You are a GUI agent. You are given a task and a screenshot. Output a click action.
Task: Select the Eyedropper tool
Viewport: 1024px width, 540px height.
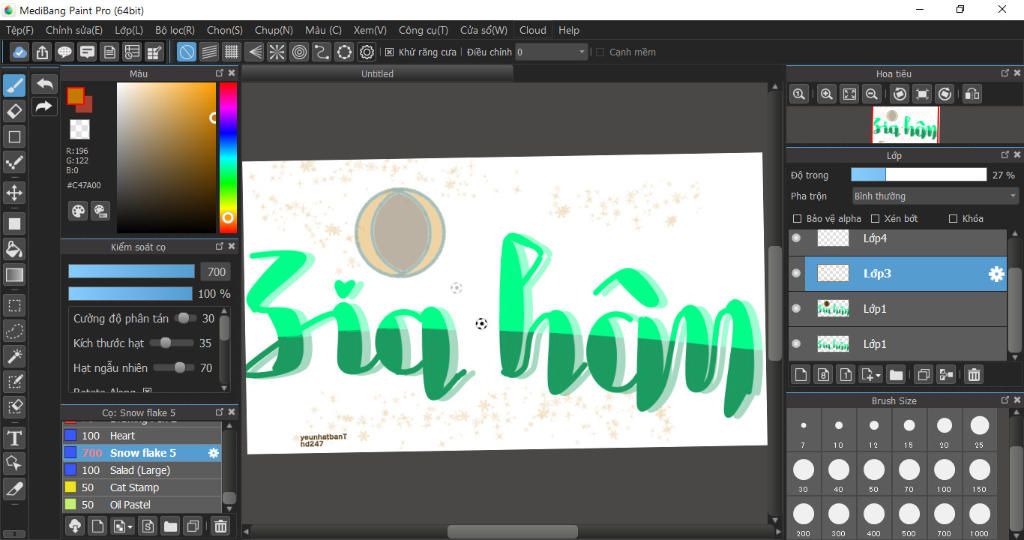click(14, 489)
